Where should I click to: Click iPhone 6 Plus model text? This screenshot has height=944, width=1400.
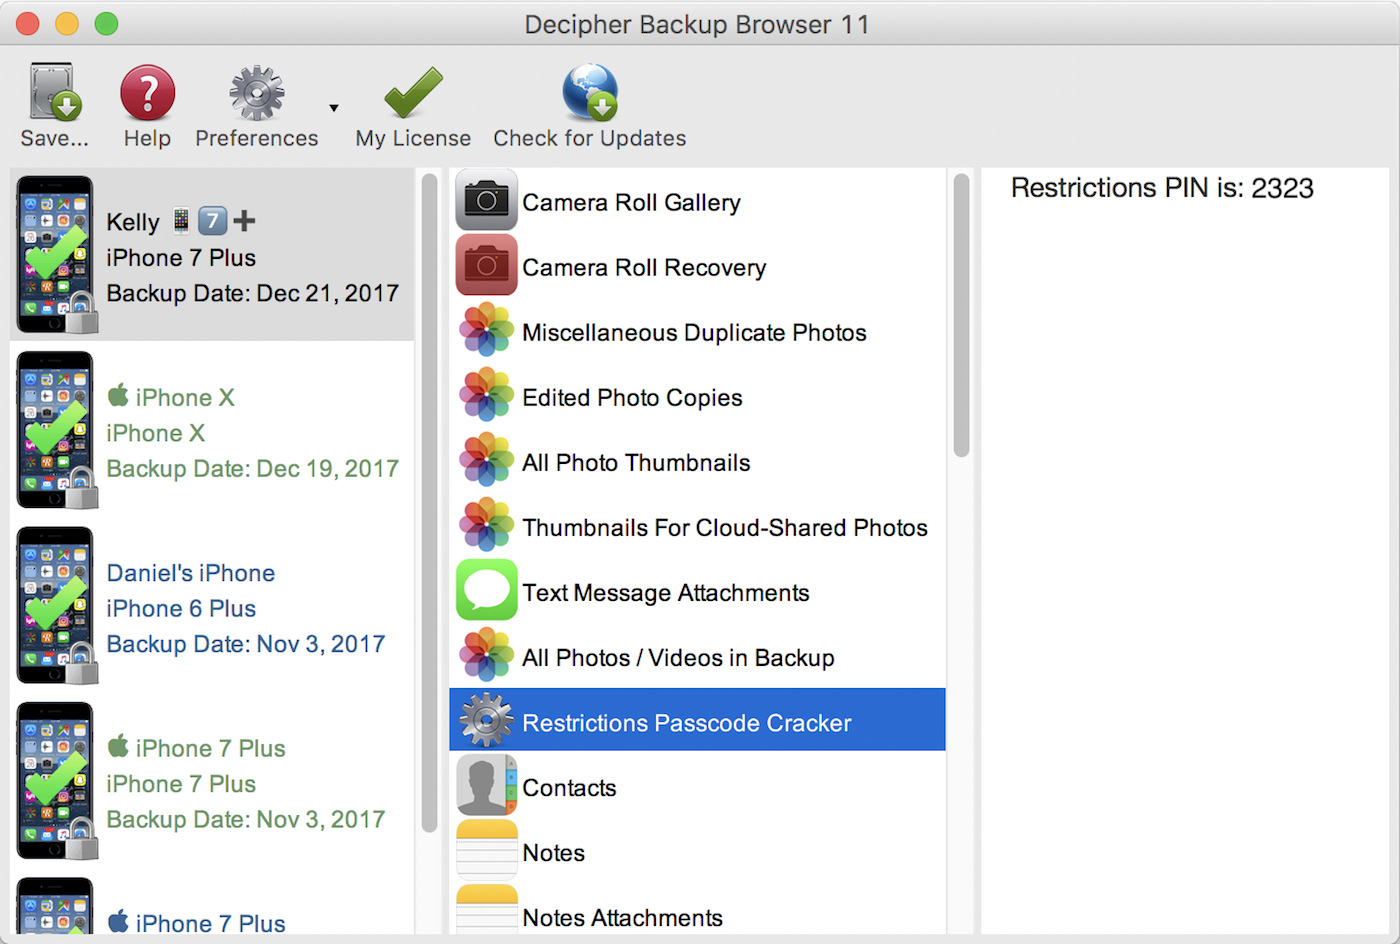point(181,608)
